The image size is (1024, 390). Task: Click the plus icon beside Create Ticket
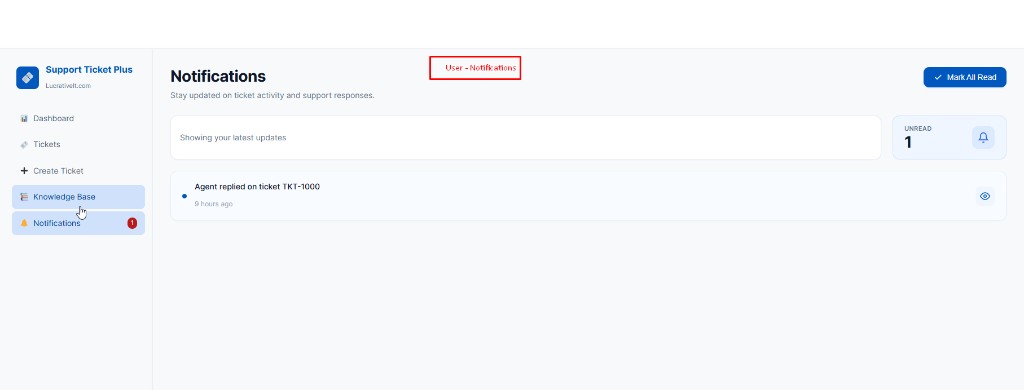24,171
